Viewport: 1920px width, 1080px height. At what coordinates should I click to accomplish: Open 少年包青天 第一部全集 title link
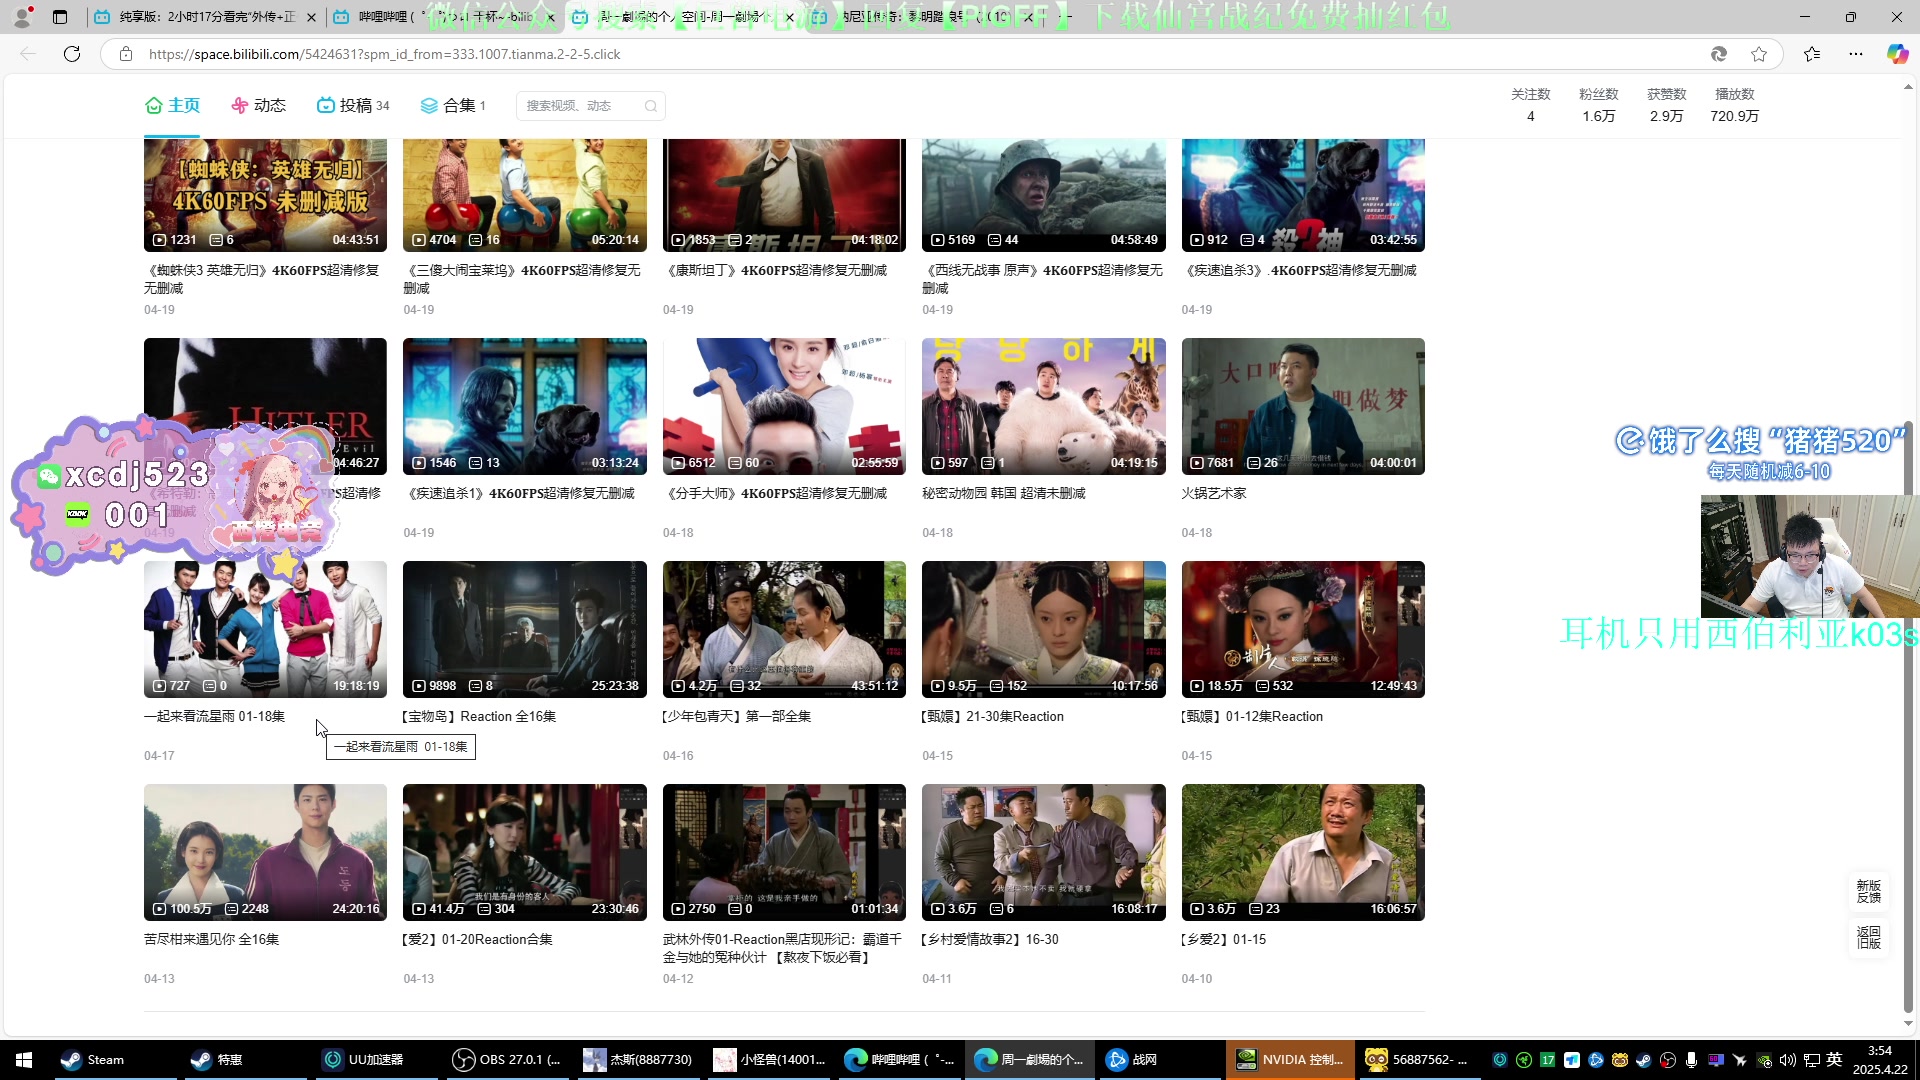(x=737, y=717)
